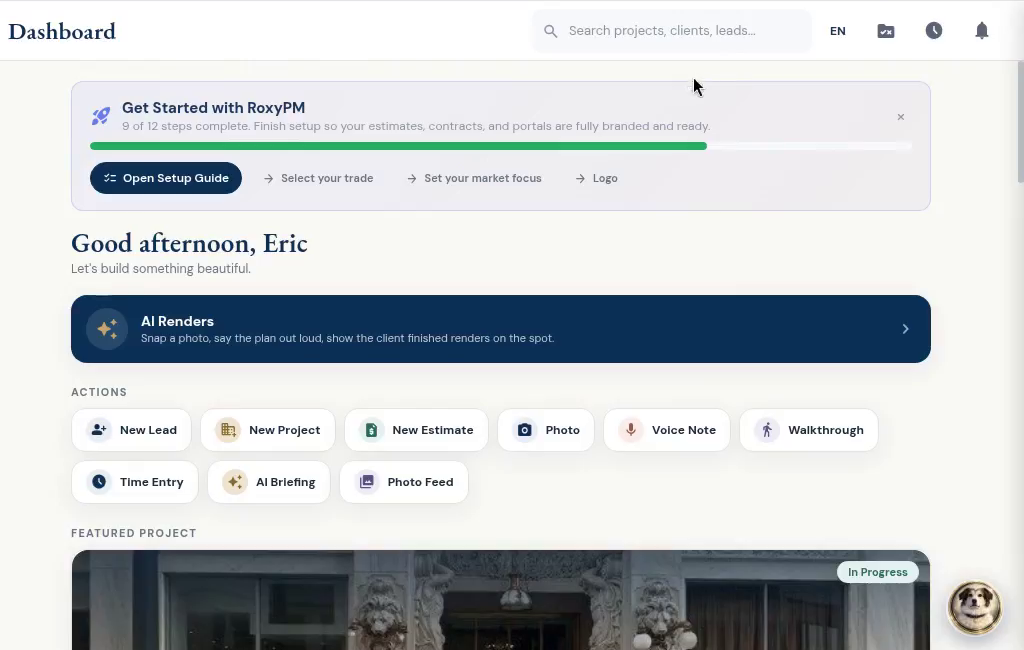Add a Time Entry

pyautogui.click(x=135, y=482)
